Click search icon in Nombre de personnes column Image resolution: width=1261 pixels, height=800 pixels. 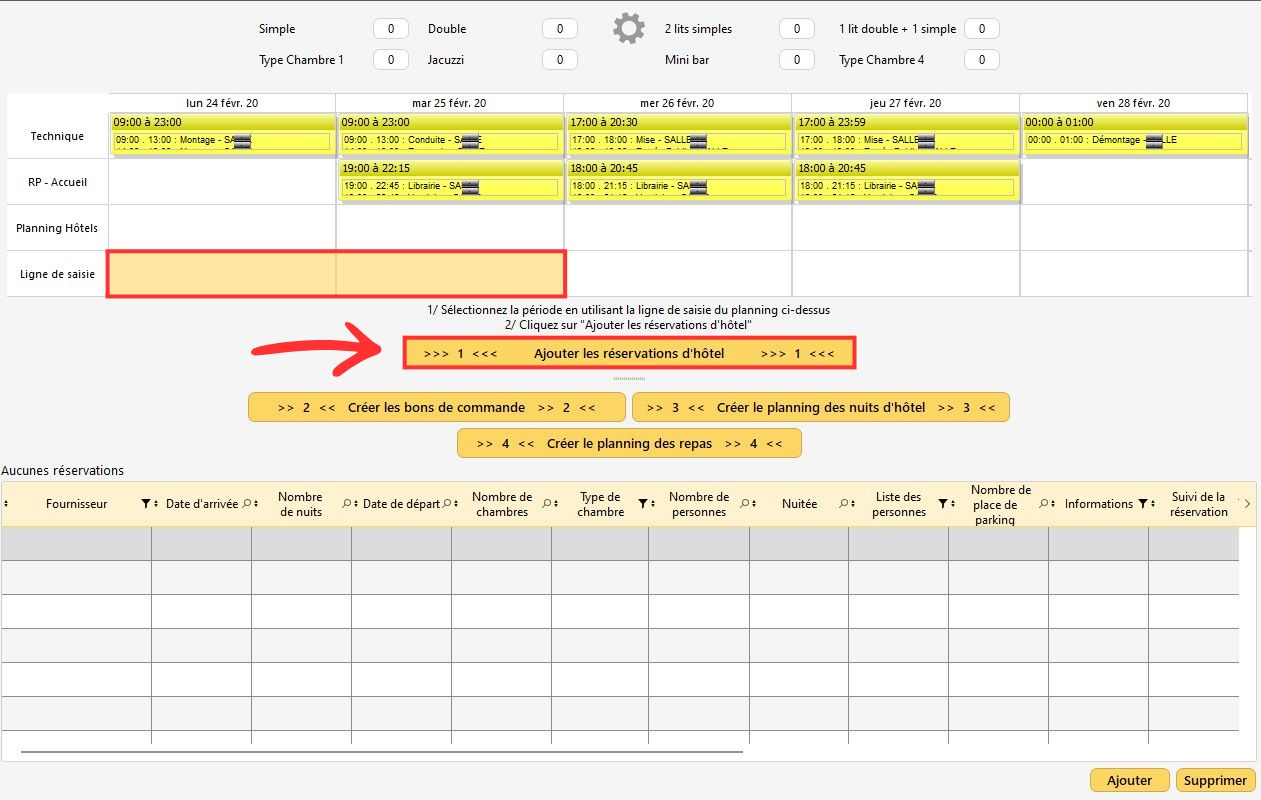(745, 504)
